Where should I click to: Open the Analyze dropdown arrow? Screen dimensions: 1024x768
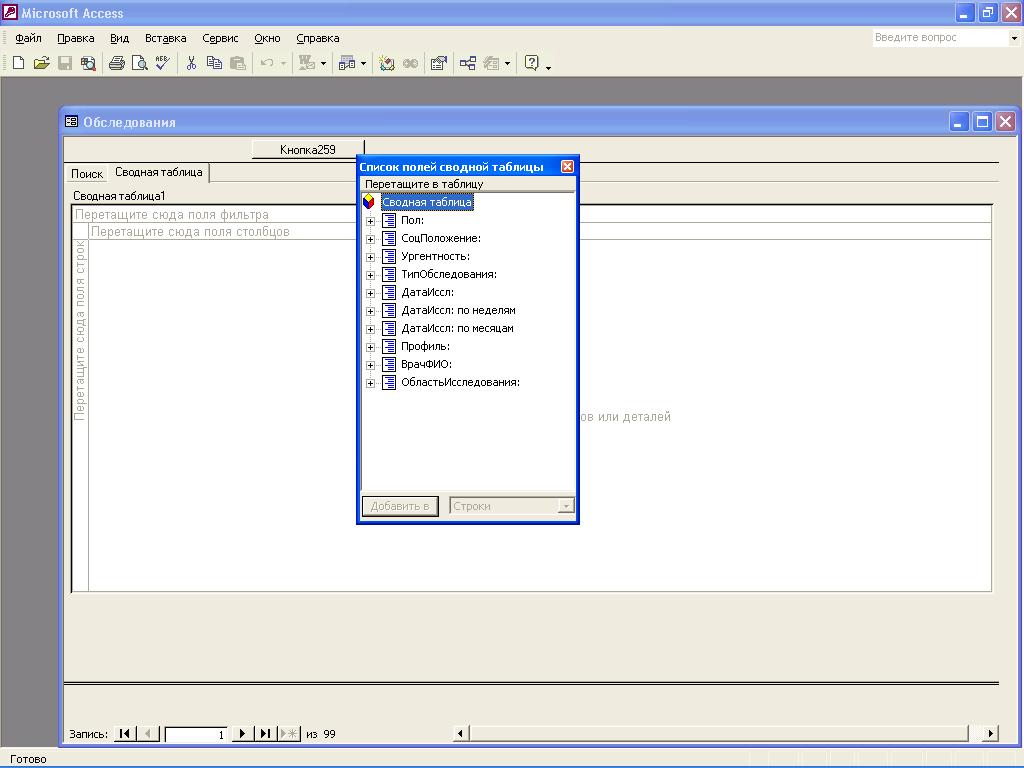tap(364, 63)
